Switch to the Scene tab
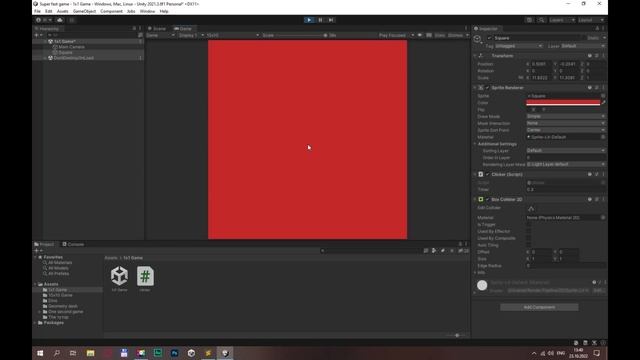The height and width of the screenshot is (360, 640). click(x=157, y=29)
